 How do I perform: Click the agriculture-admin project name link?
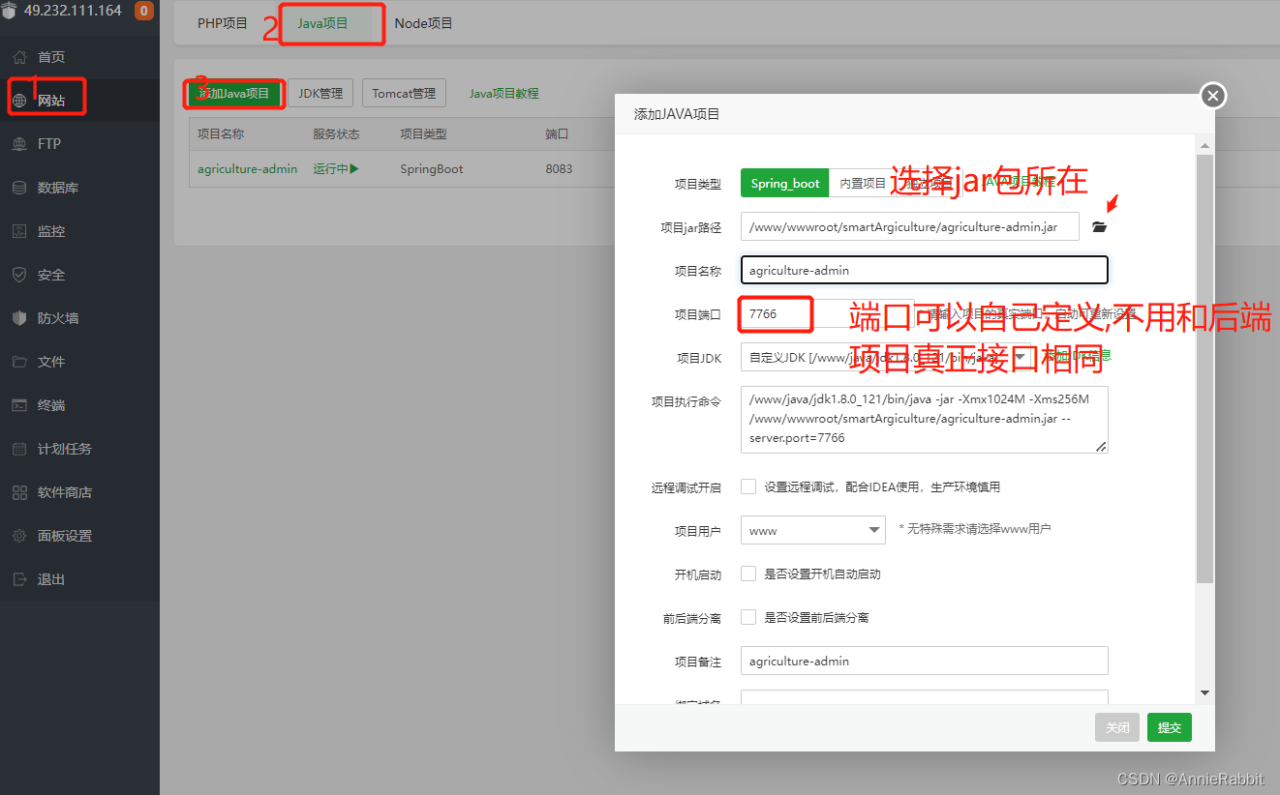246,168
